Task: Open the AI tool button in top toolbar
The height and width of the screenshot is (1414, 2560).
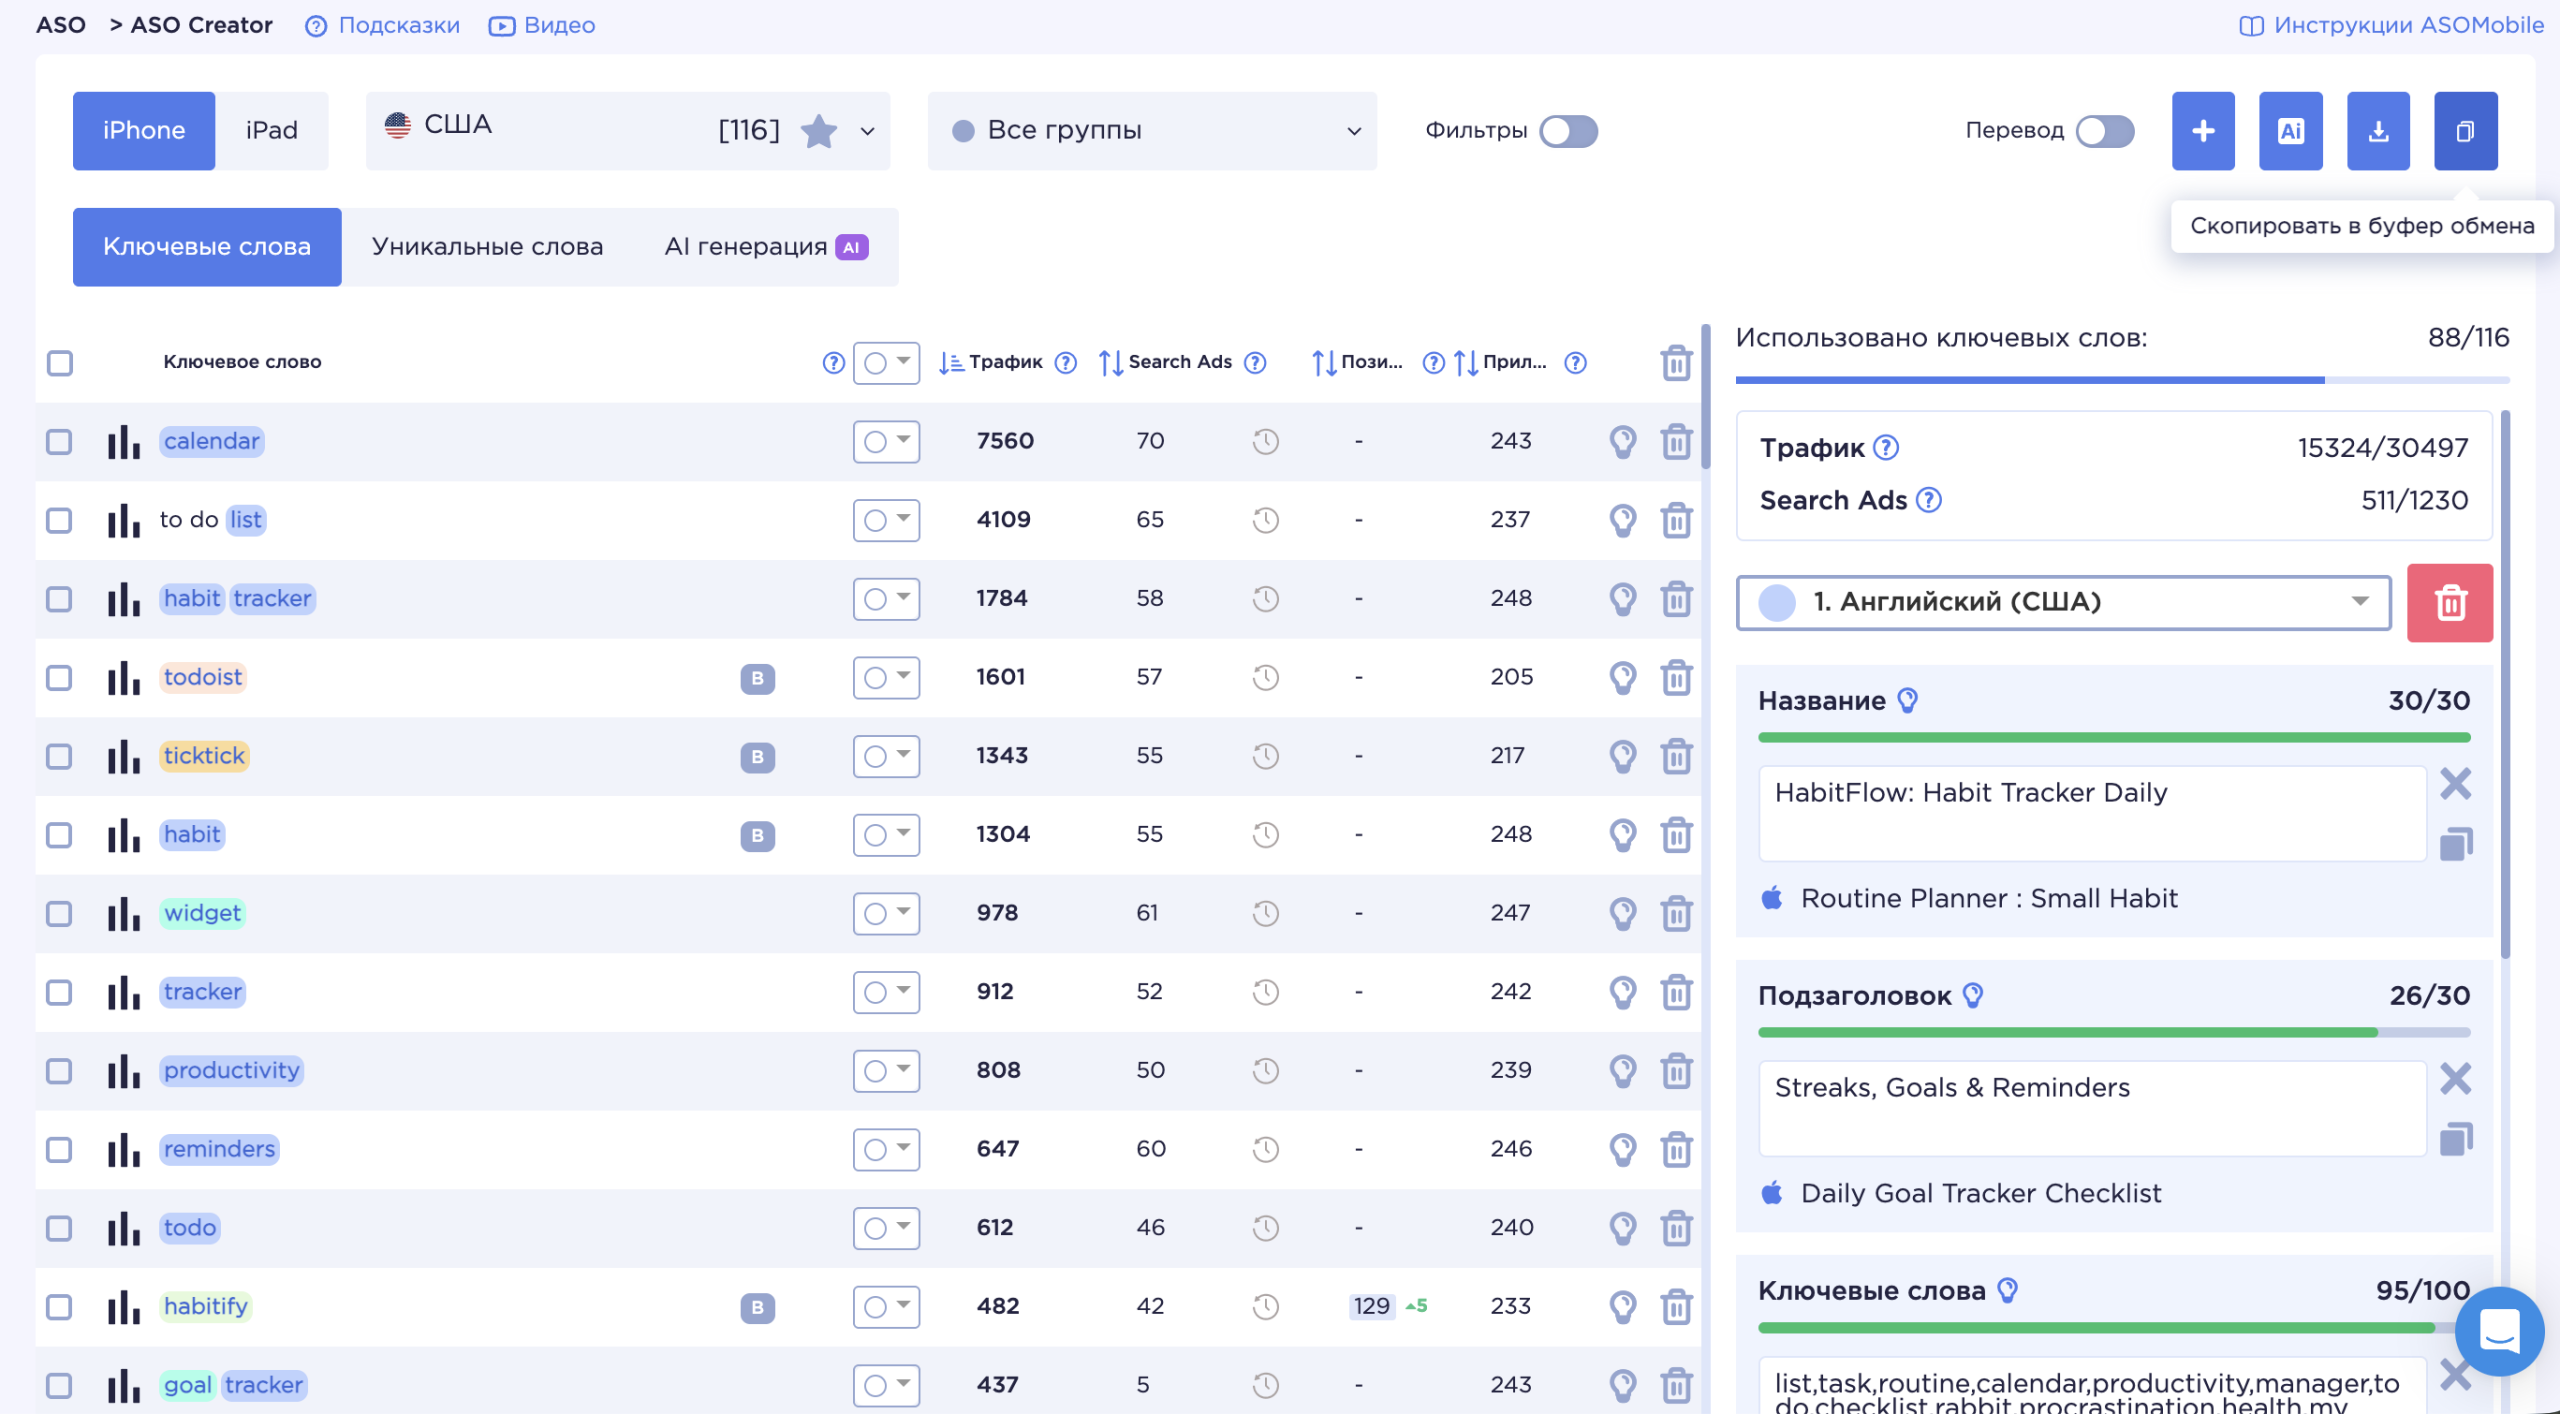Action: 2290,131
